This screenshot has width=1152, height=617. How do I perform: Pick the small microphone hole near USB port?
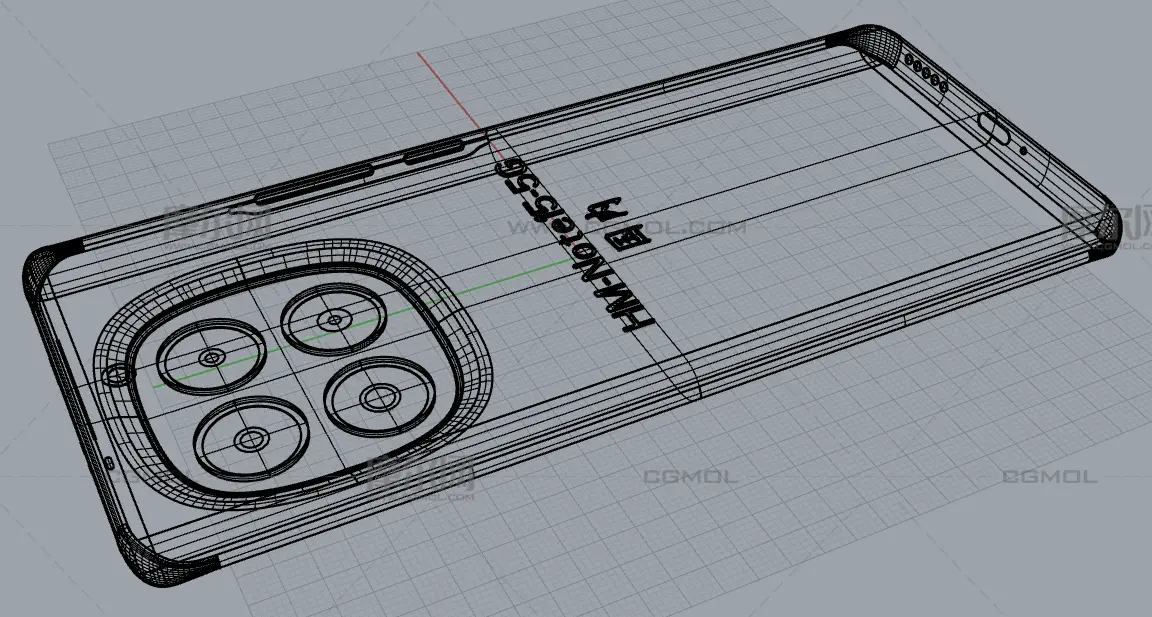[x=1023, y=151]
